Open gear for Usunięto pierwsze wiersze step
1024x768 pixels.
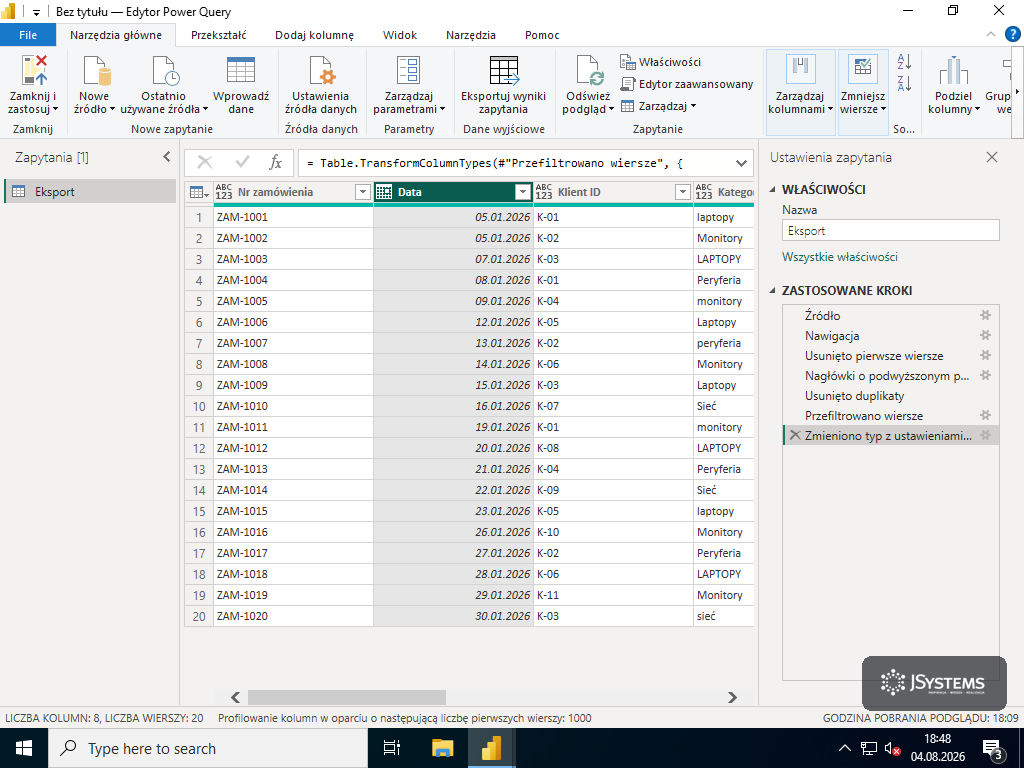(x=985, y=356)
